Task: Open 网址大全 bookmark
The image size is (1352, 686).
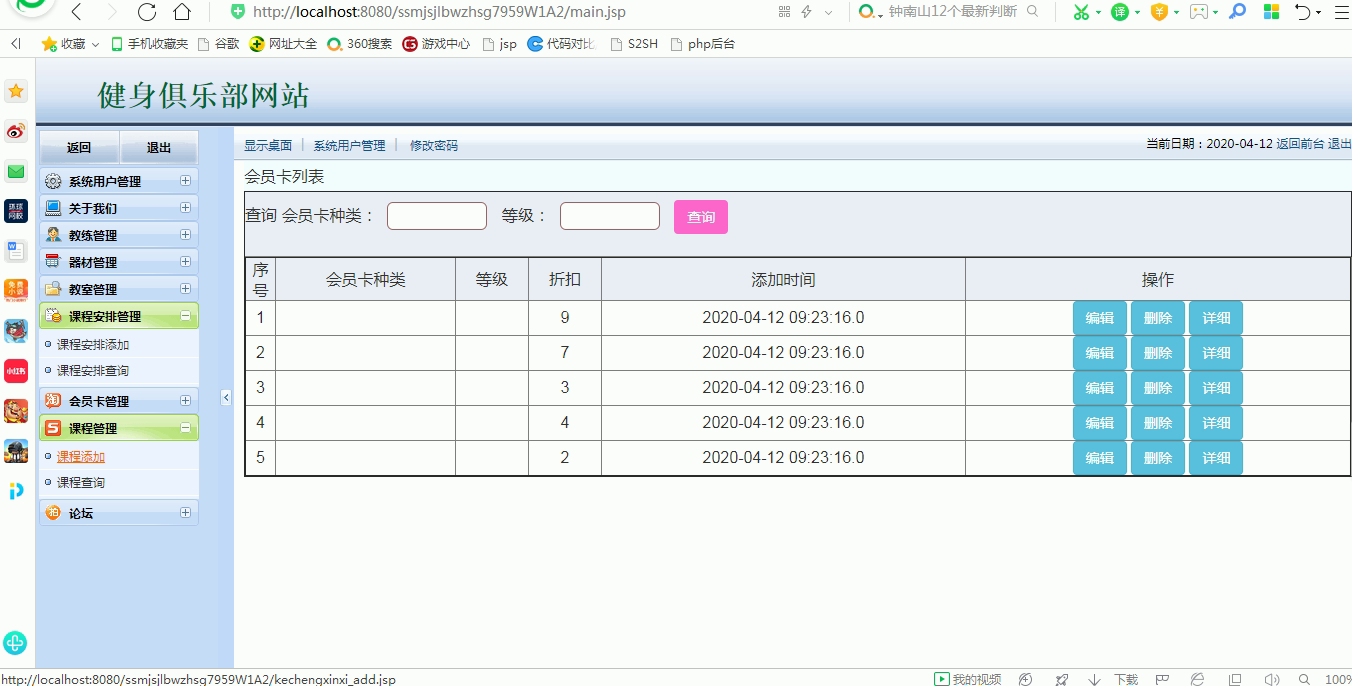Action: tap(284, 44)
